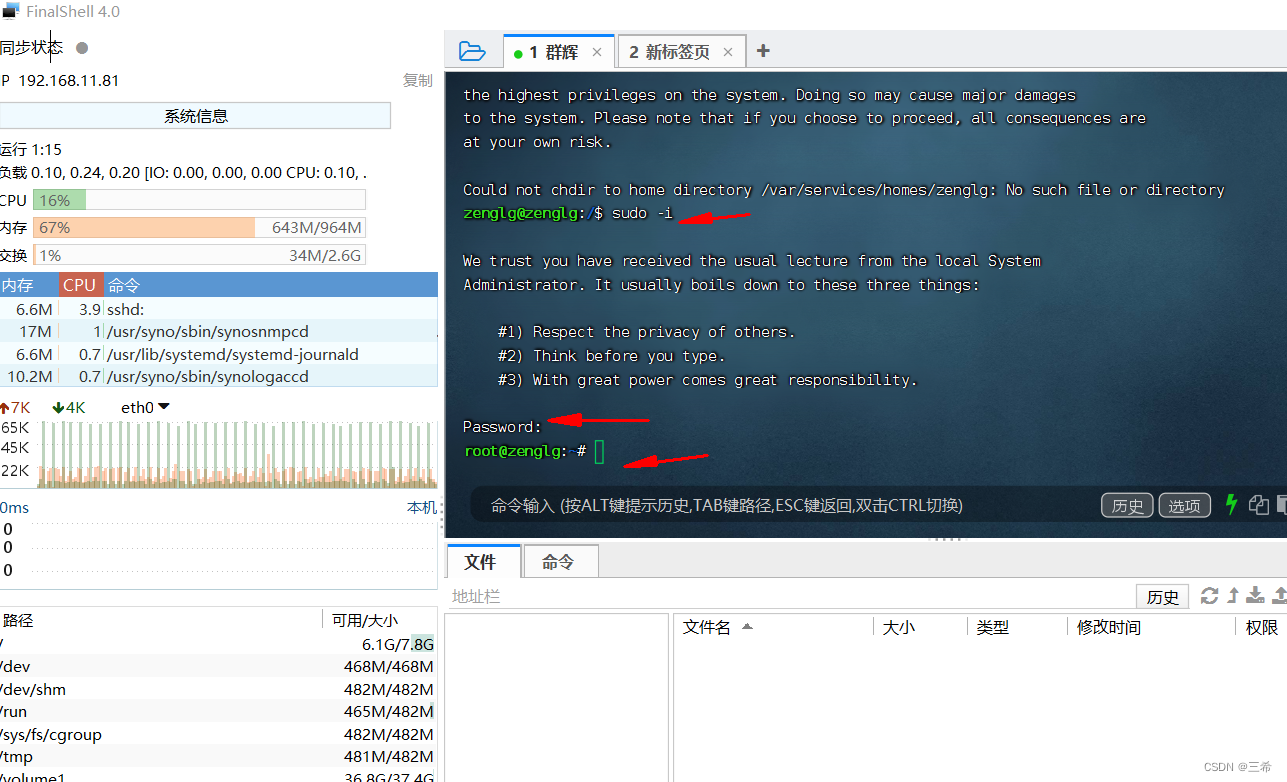The height and width of the screenshot is (782, 1287).
Task: Refresh the remote file list
Action: point(1210,596)
